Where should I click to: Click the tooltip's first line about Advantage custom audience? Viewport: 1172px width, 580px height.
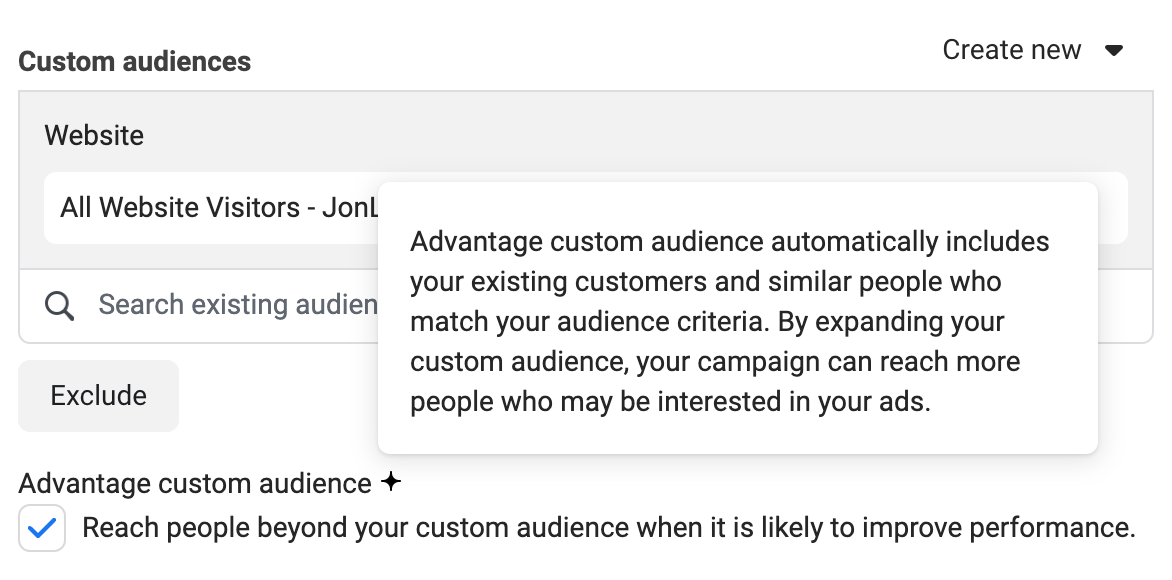tap(730, 242)
